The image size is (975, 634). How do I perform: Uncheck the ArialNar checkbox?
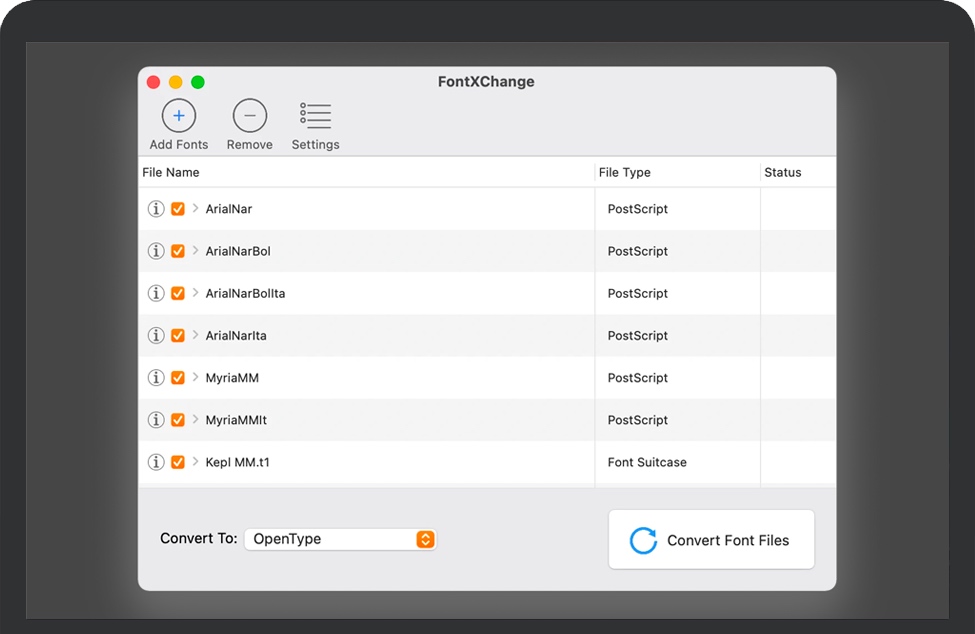click(178, 209)
